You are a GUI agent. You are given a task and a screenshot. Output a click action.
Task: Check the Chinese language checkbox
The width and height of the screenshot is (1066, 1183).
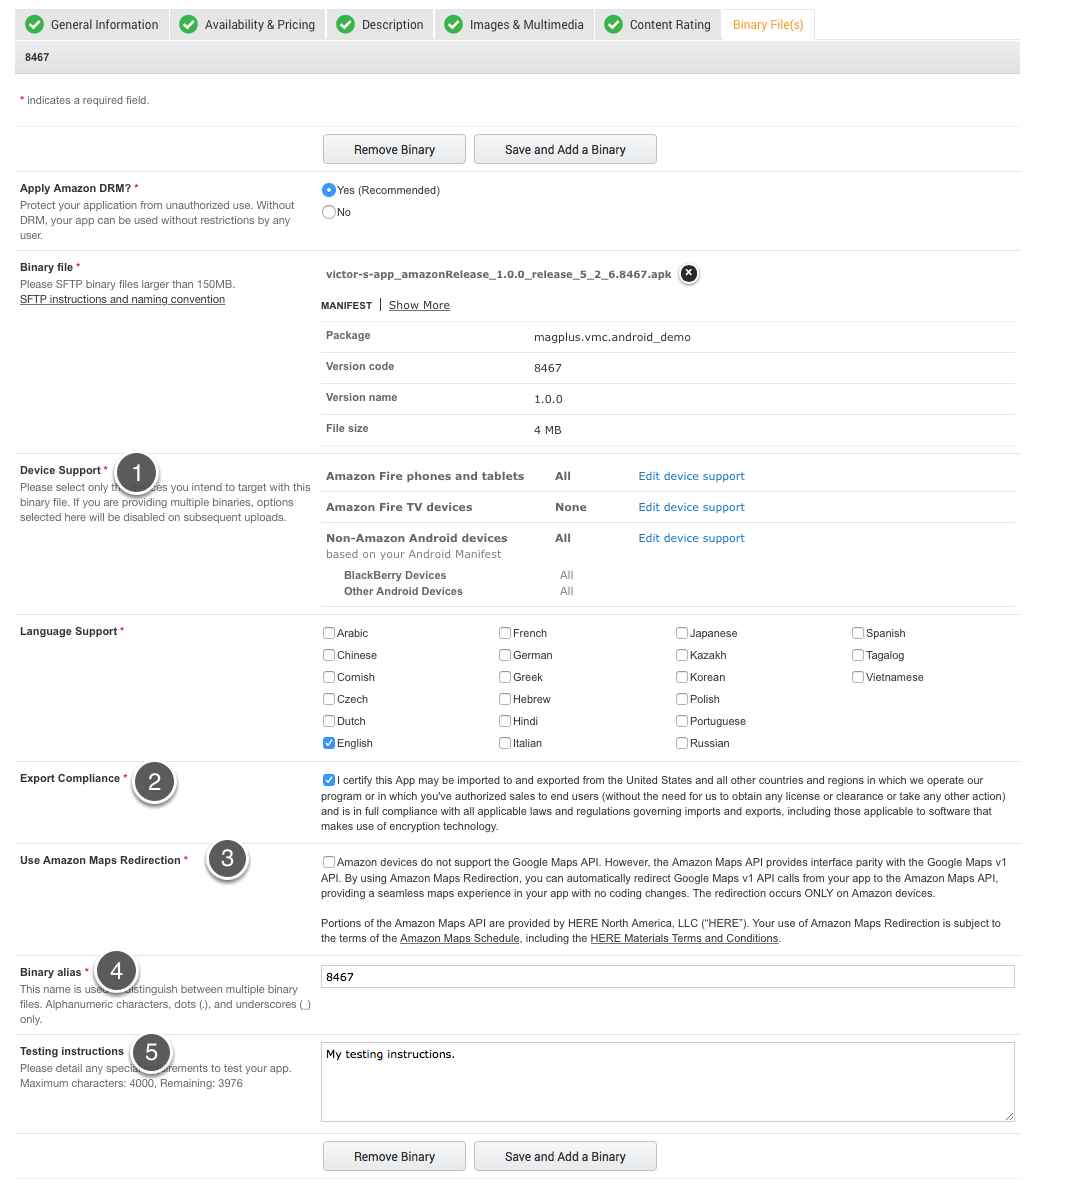pos(329,655)
